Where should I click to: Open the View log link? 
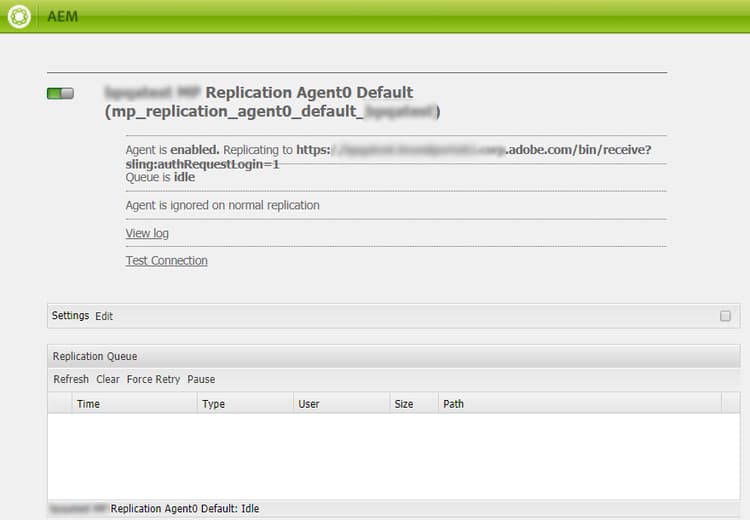pyautogui.click(x=147, y=233)
